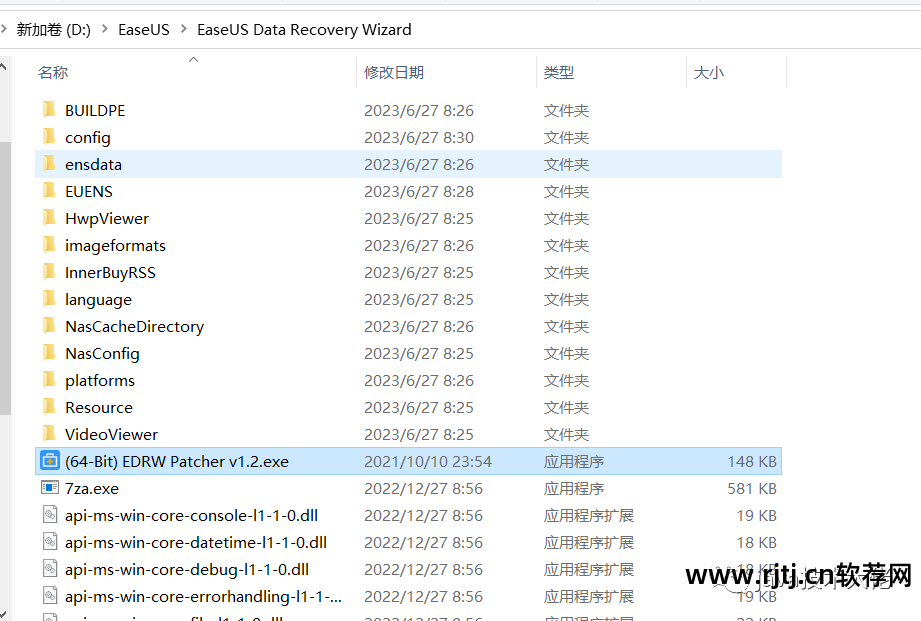Click the ensdata folder icon
The image size is (921, 621).
[49, 163]
